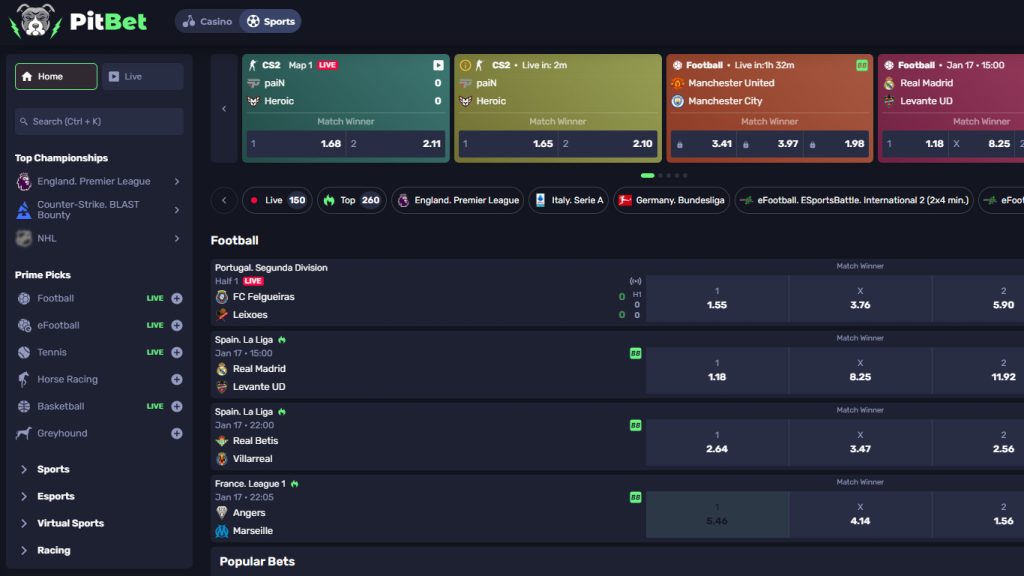Bet draw 8.25 in Real Madrid vs Levante row
Screen dimensions: 1024x576
(x=860, y=371)
